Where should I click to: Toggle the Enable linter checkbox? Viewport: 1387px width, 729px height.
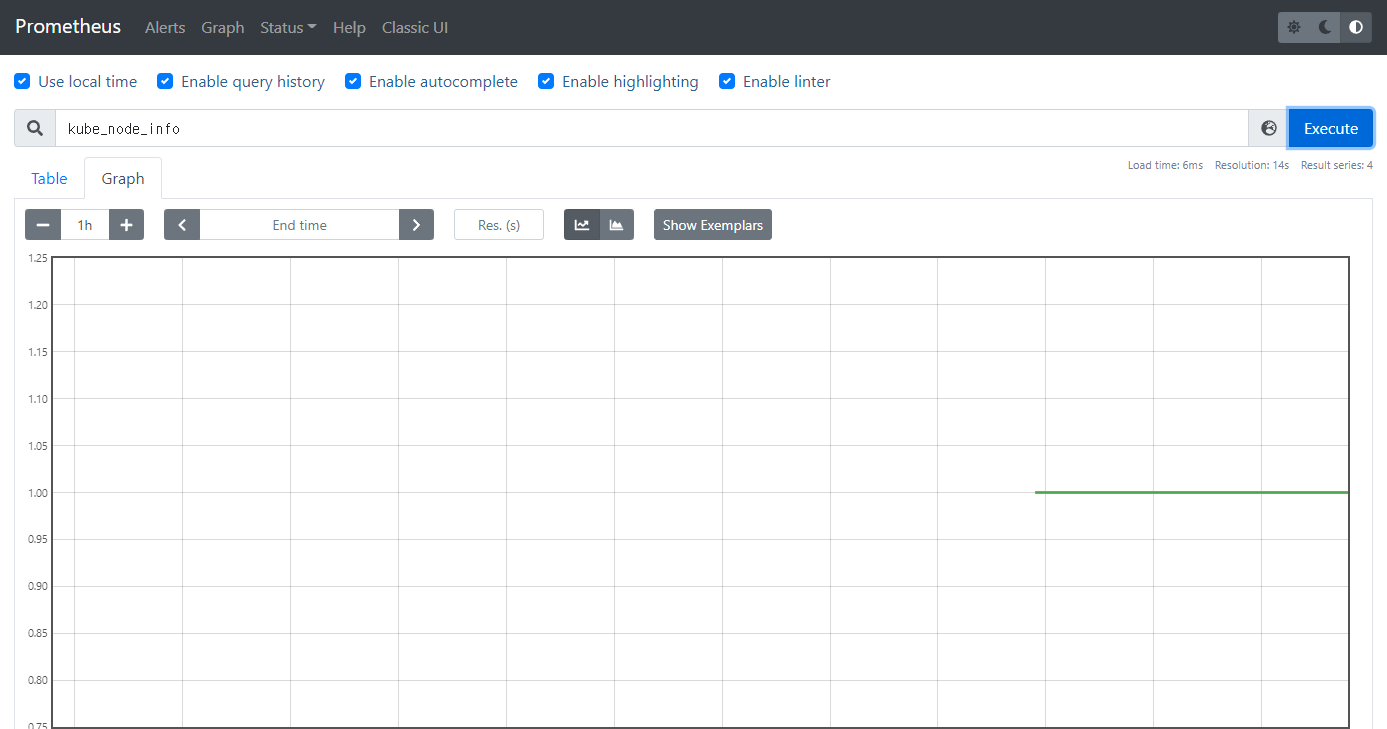(x=727, y=81)
